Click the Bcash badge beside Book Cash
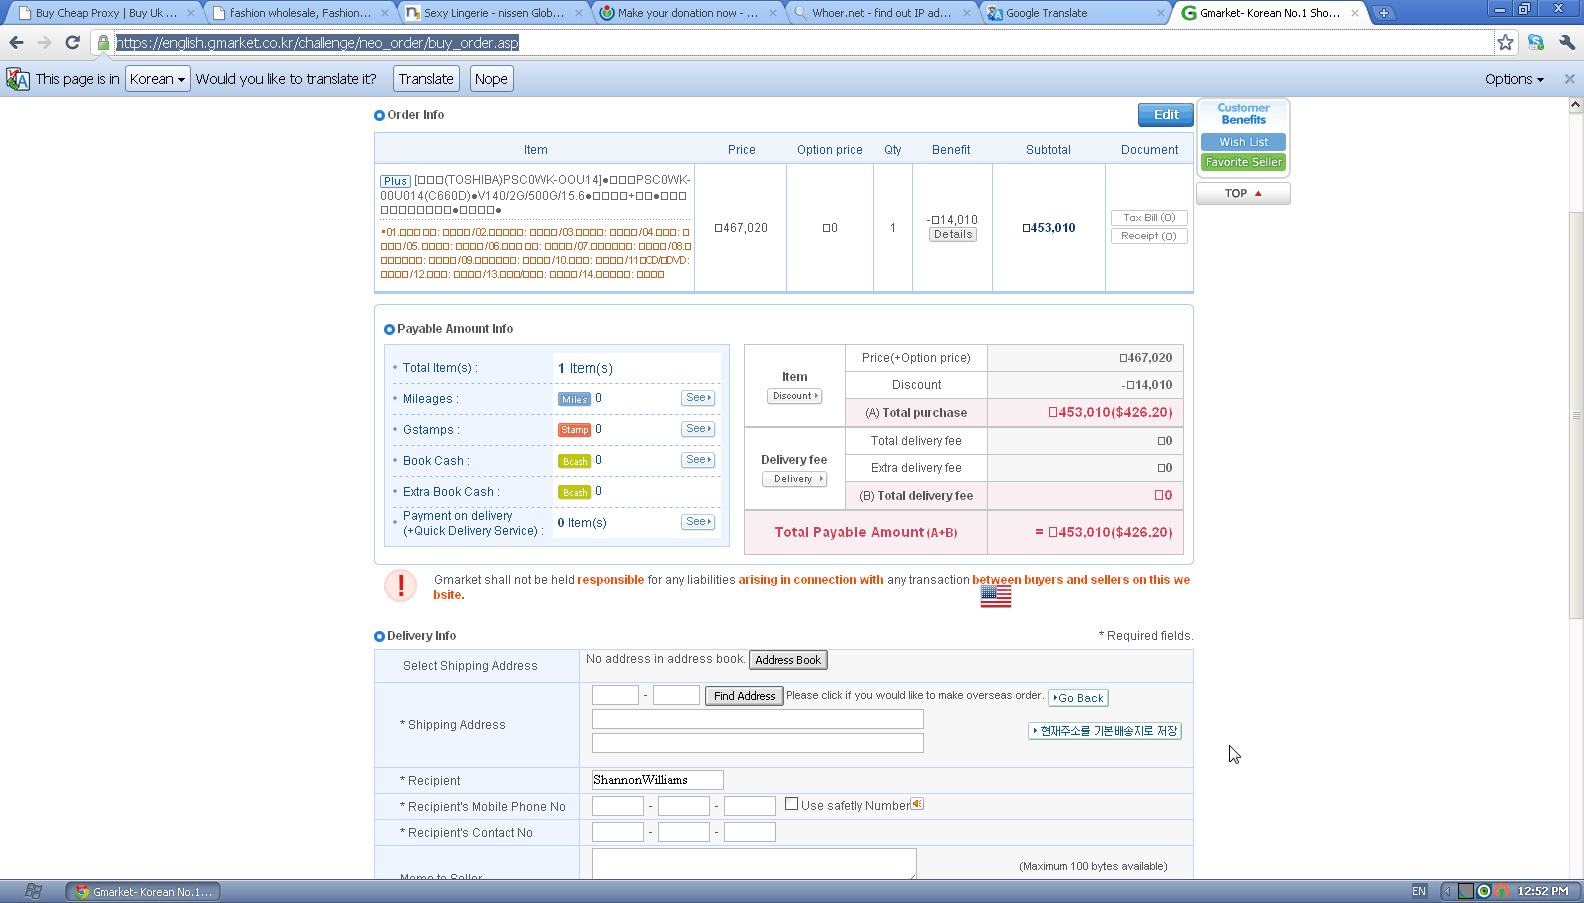The image size is (1584, 903). (574, 461)
